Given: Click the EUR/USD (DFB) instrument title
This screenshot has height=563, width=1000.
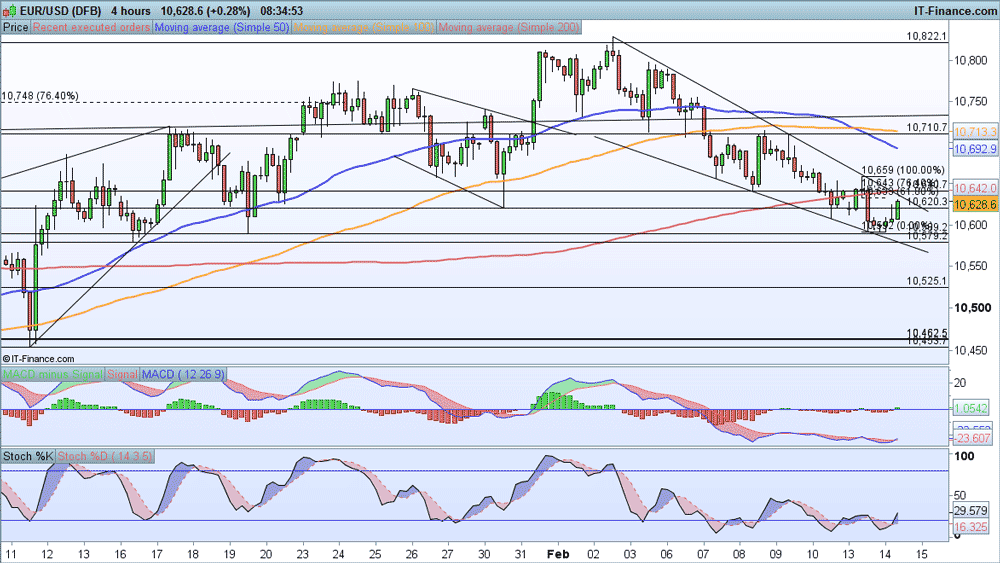Looking at the screenshot, I should 60,11.
